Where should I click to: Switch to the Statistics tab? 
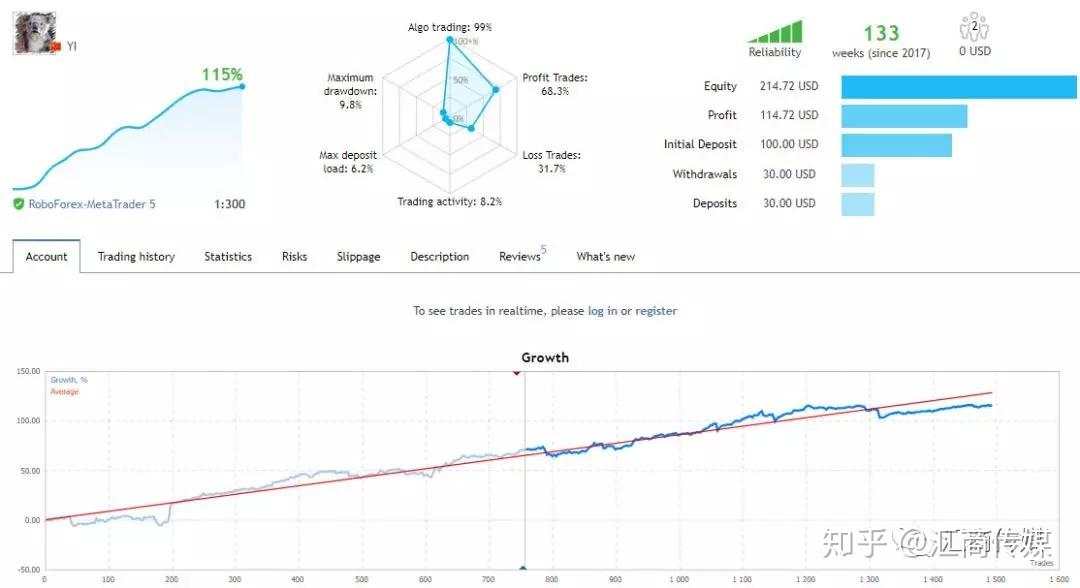click(228, 256)
